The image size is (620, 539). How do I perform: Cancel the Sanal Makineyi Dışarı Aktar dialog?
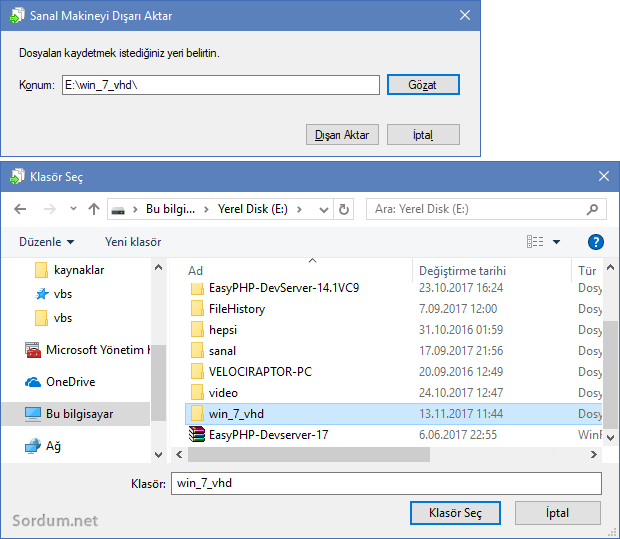point(423,135)
